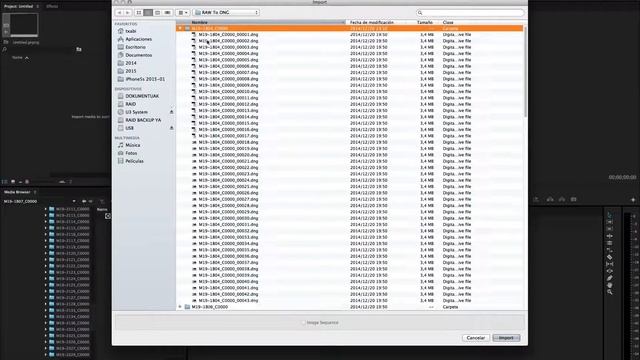Open the iPhone5s 2015-01 sidebar folder
The width and height of the screenshot is (640, 360).
click(145, 79)
